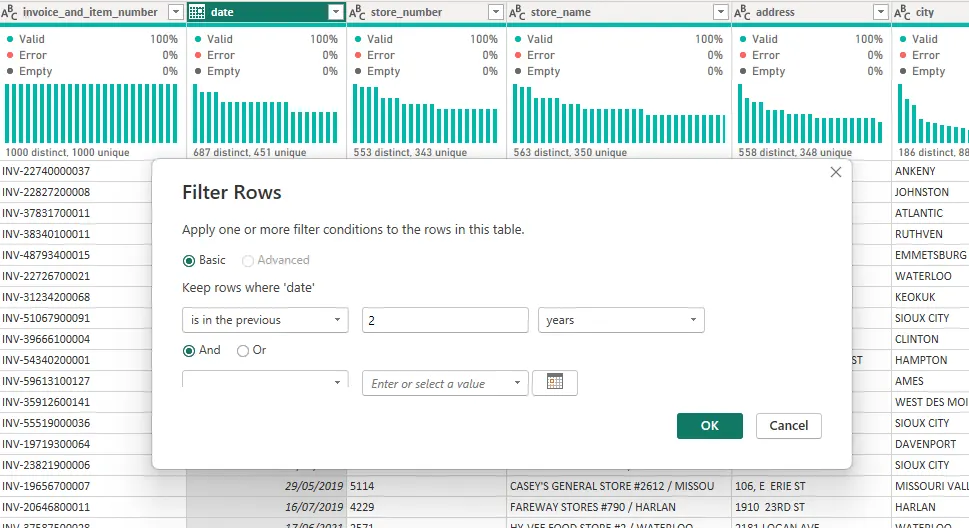Open the empty second condition operator dropdown
969x528 pixels.
point(265,379)
